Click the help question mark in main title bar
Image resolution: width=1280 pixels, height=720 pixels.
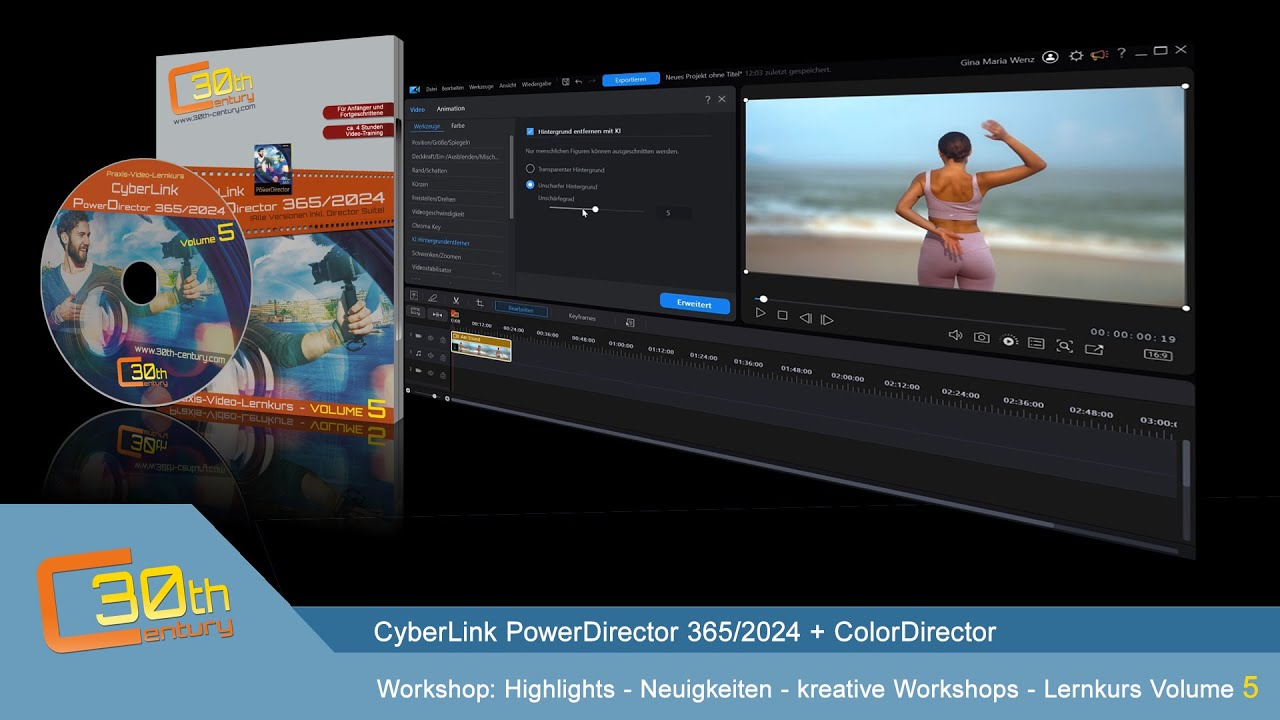click(x=1121, y=53)
